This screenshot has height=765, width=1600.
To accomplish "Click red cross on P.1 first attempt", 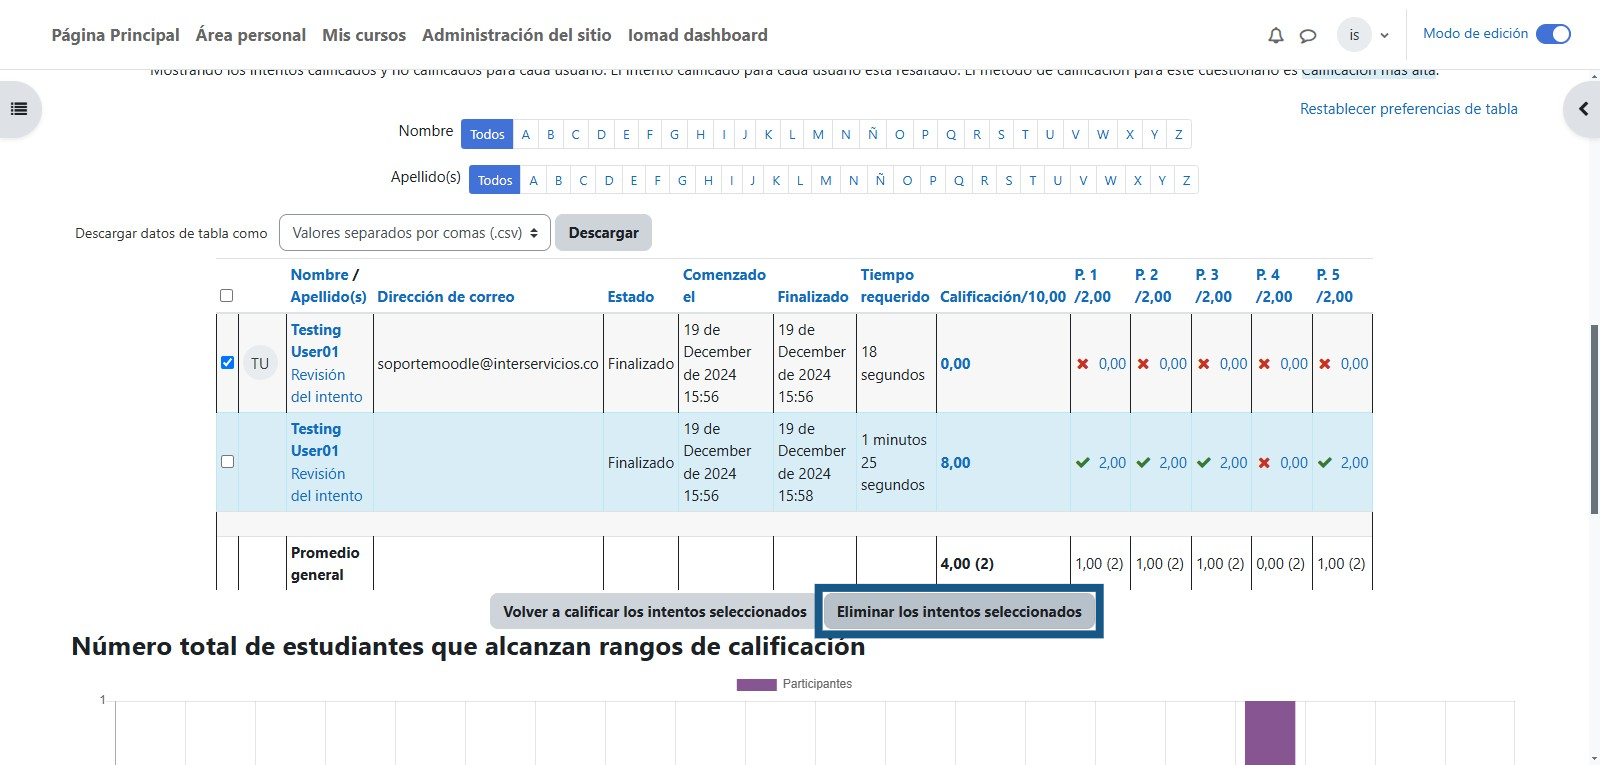I will pyautogui.click(x=1082, y=364).
